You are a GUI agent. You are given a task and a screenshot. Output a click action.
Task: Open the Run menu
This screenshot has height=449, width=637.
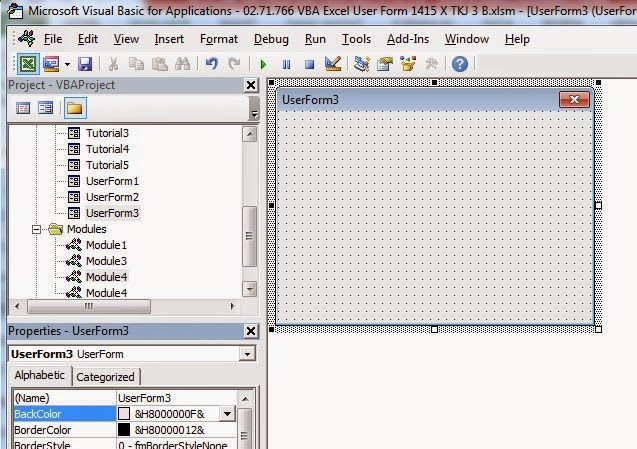click(315, 39)
